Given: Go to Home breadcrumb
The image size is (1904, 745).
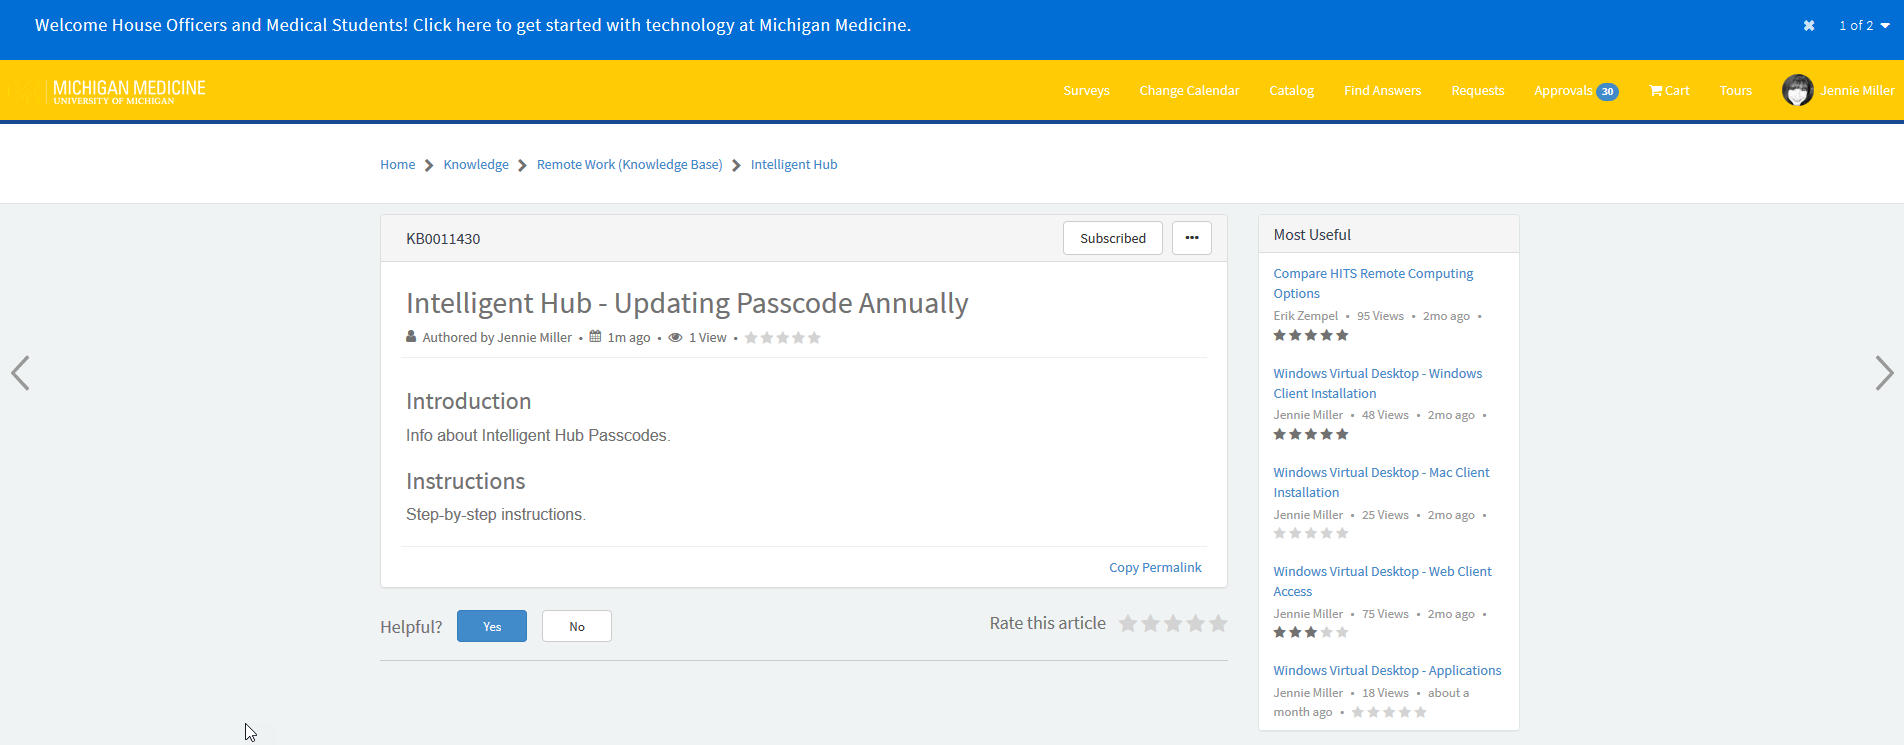Looking at the screenshot, I should click(x=397, y=165).
